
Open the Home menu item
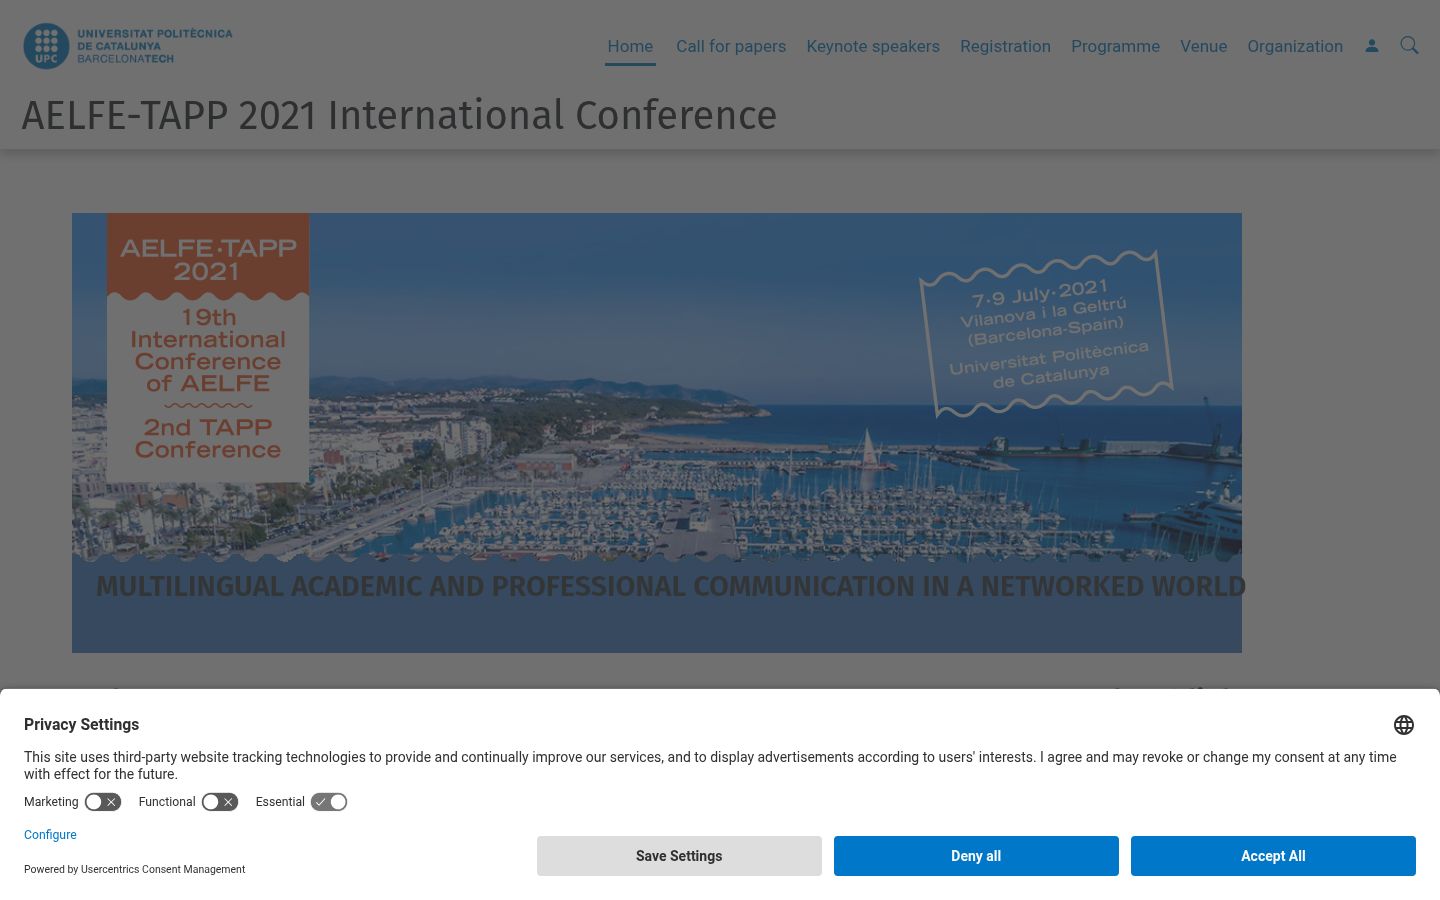[630, 46]
